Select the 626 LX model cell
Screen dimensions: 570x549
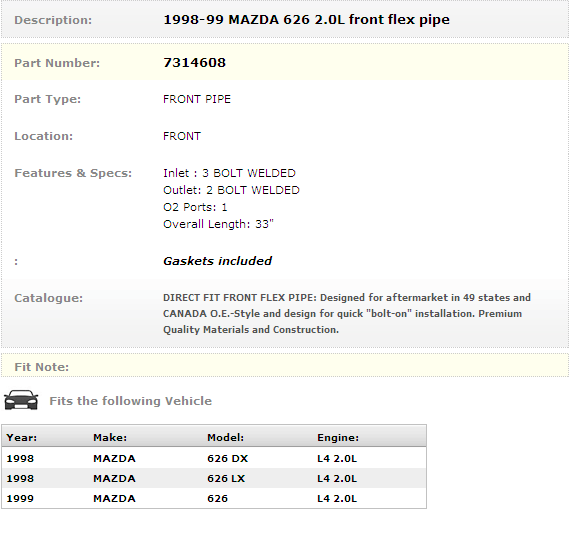pyautogui.click(x=226, y=478)
